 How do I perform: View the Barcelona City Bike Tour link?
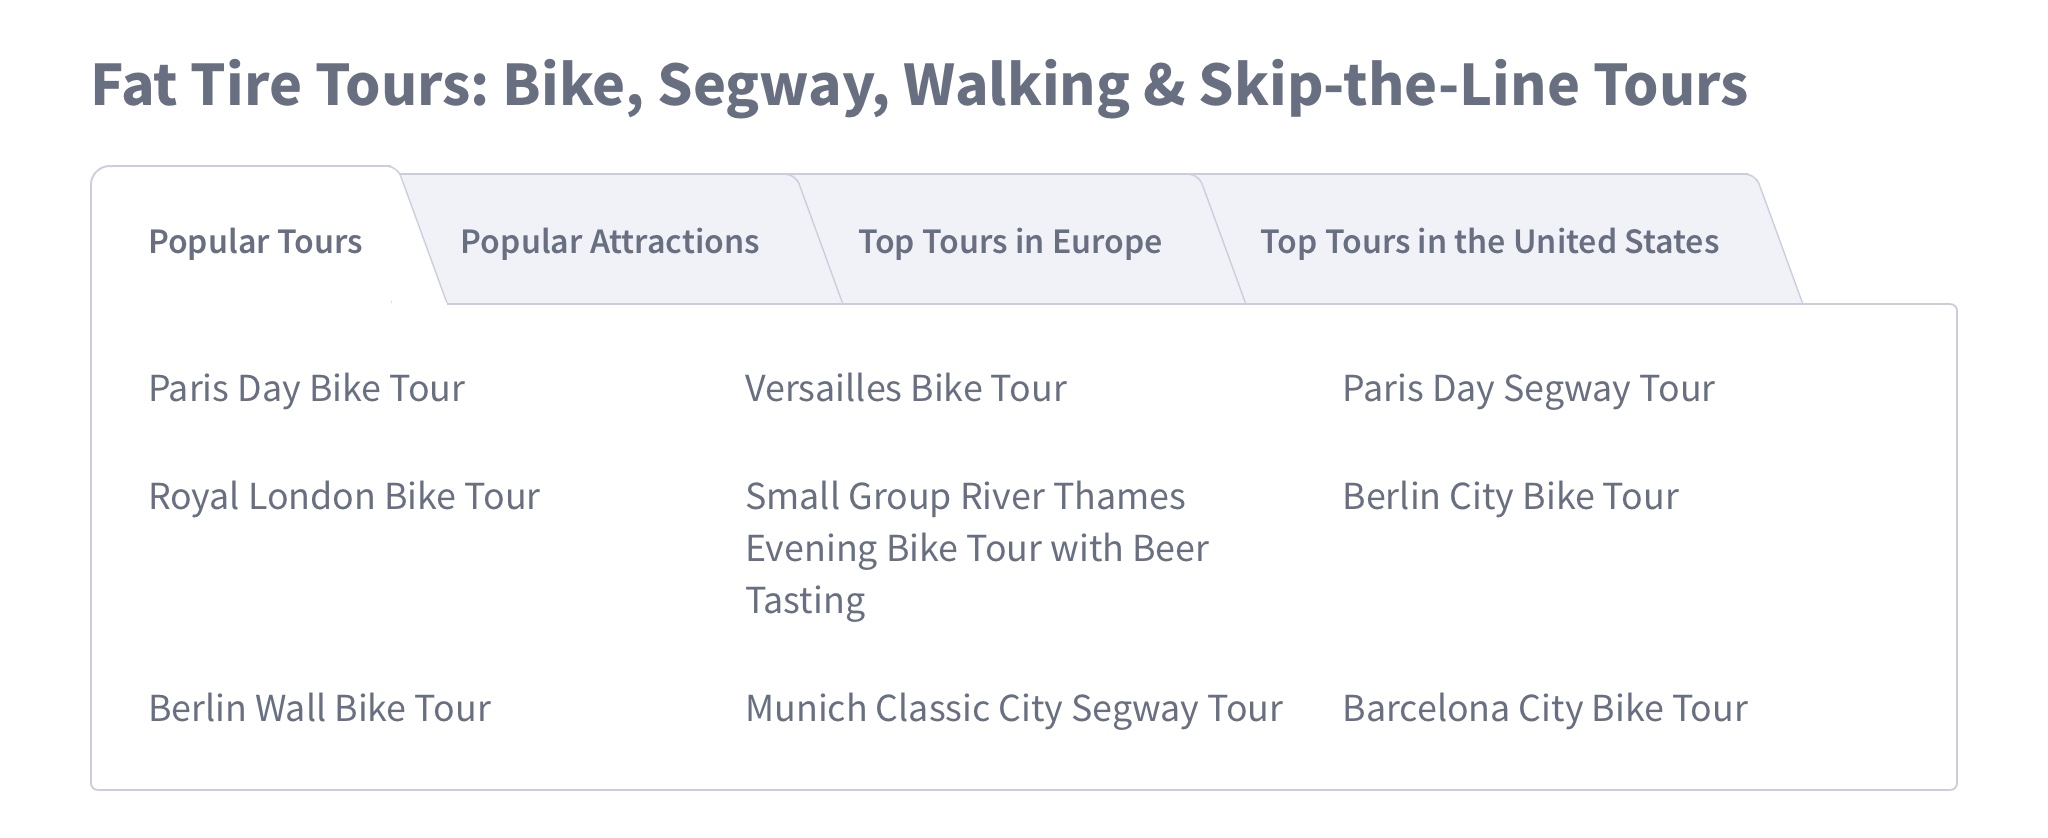tap(1544, 709)
